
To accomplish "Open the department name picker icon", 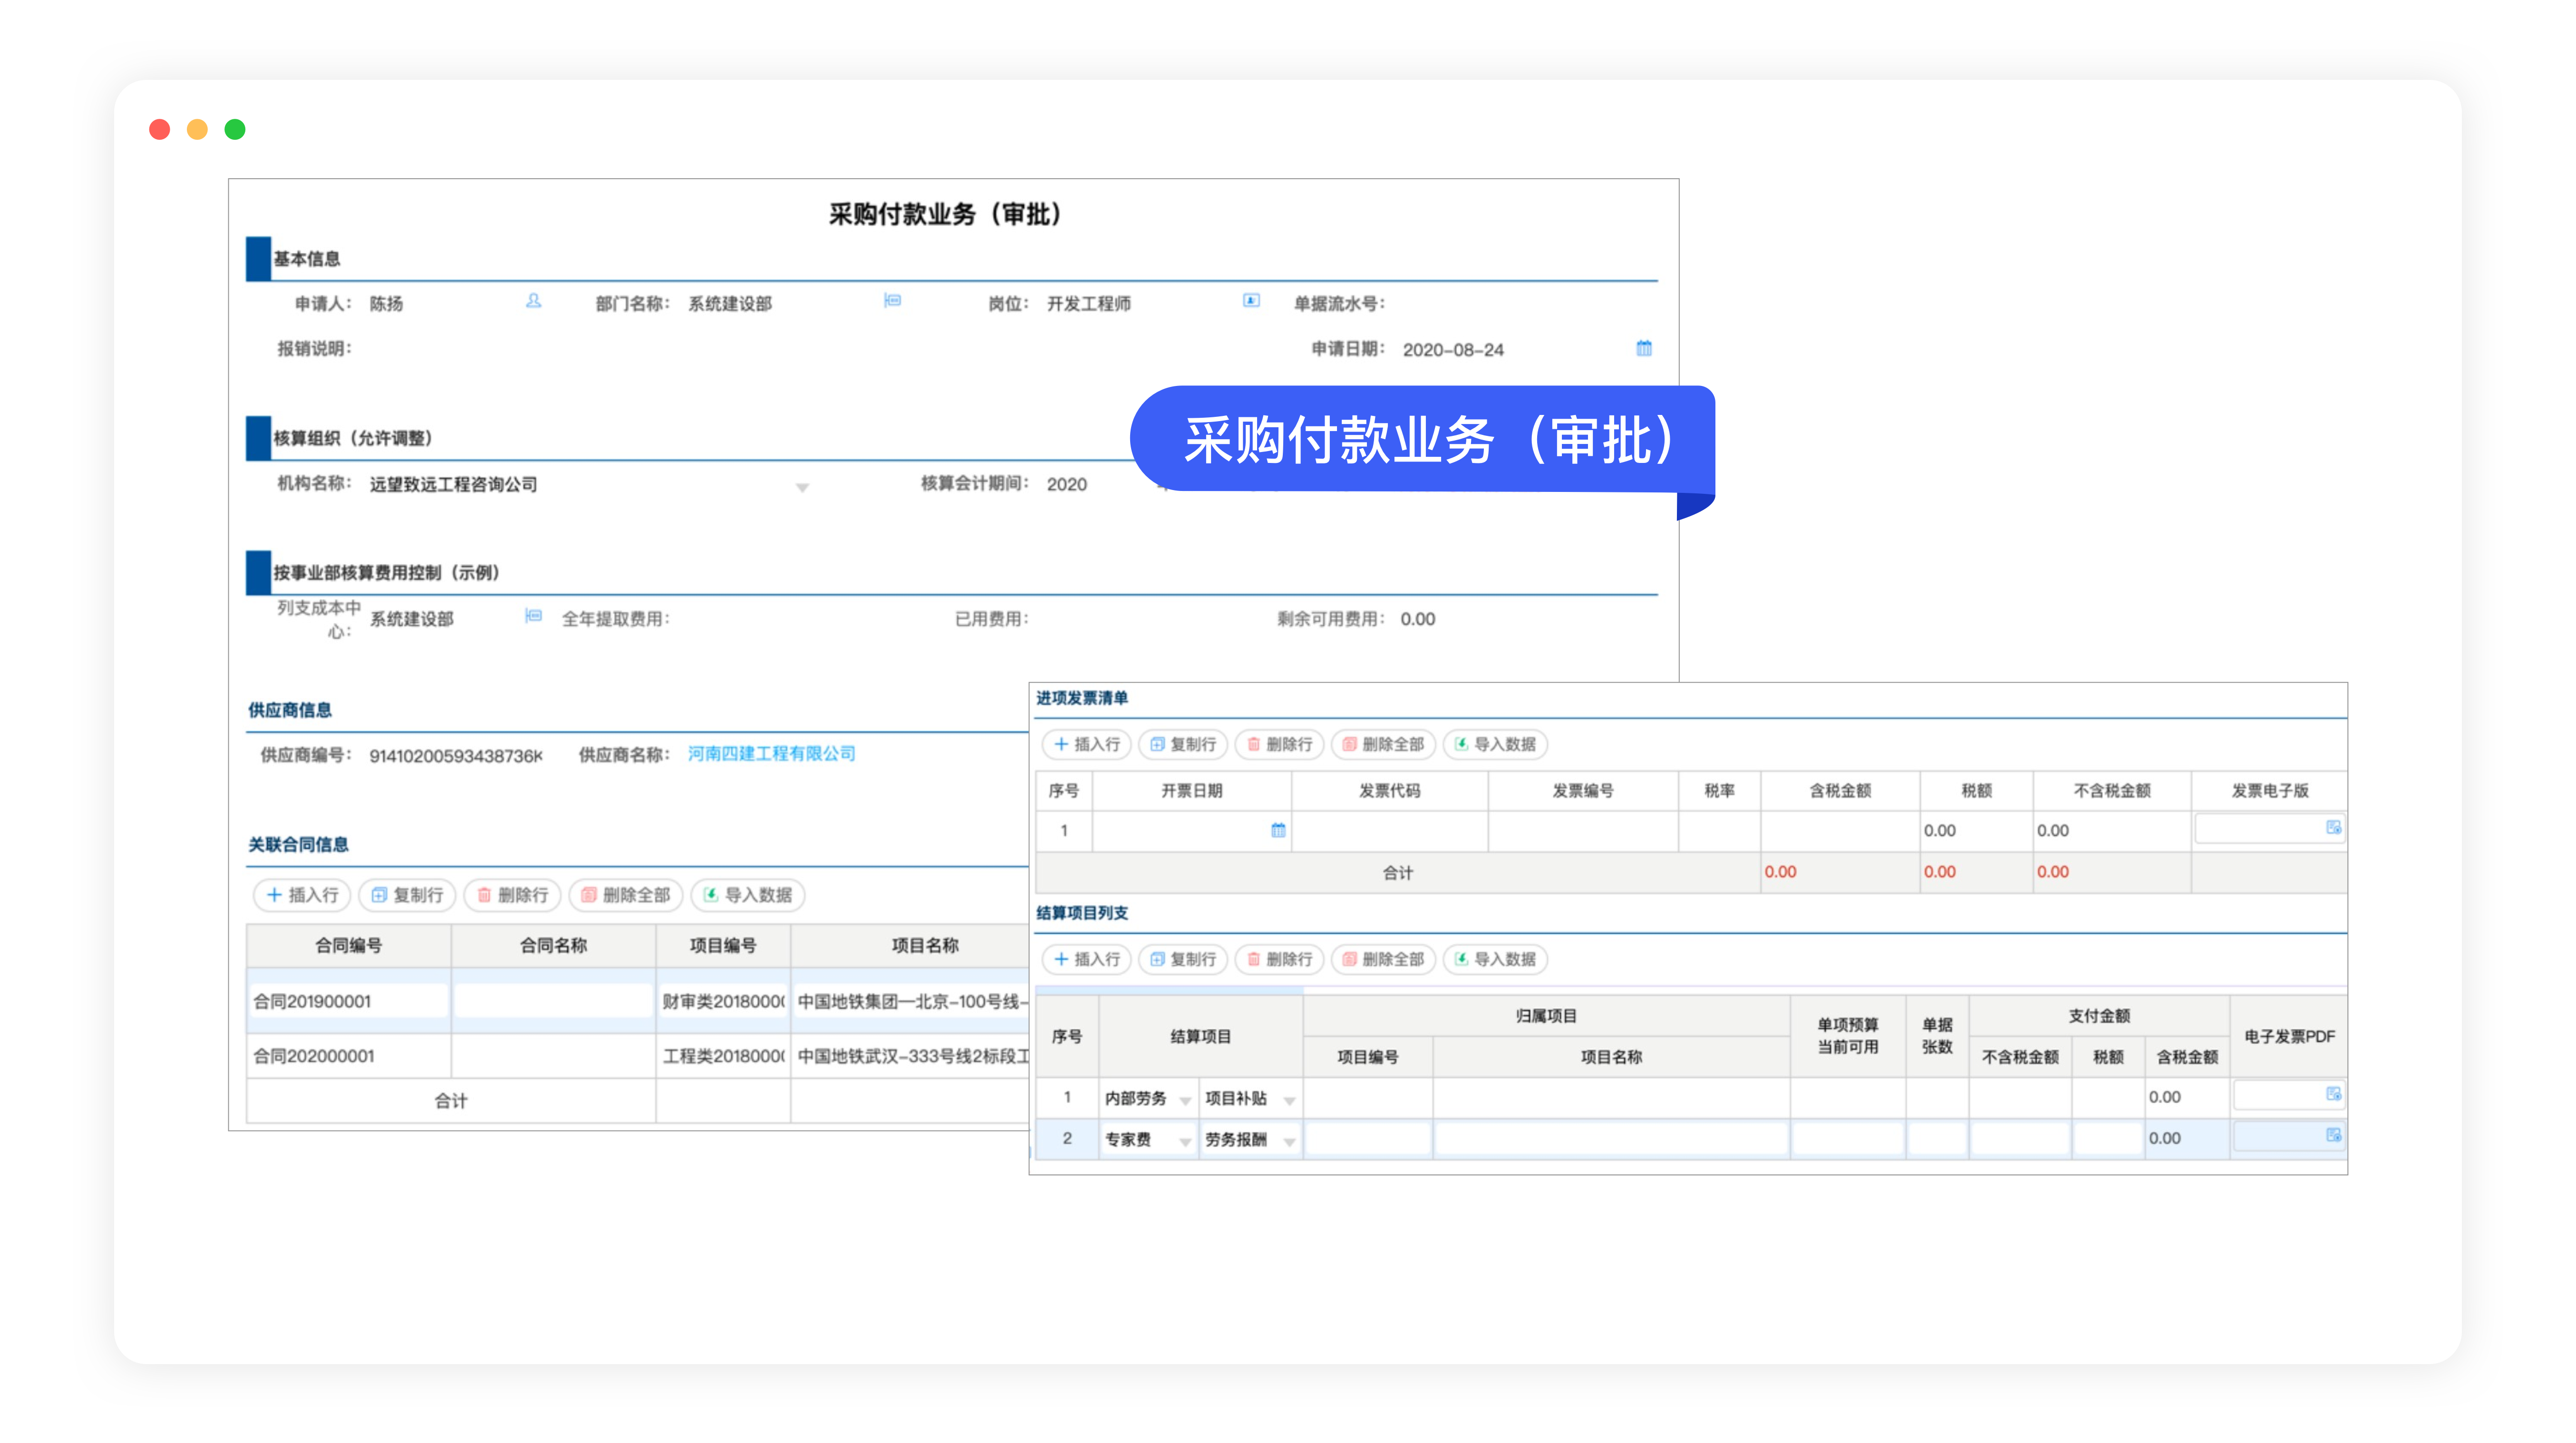I will (892, 301).
